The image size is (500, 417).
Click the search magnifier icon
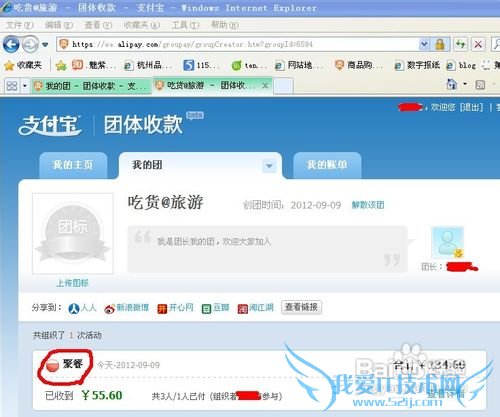coord(496,44)
